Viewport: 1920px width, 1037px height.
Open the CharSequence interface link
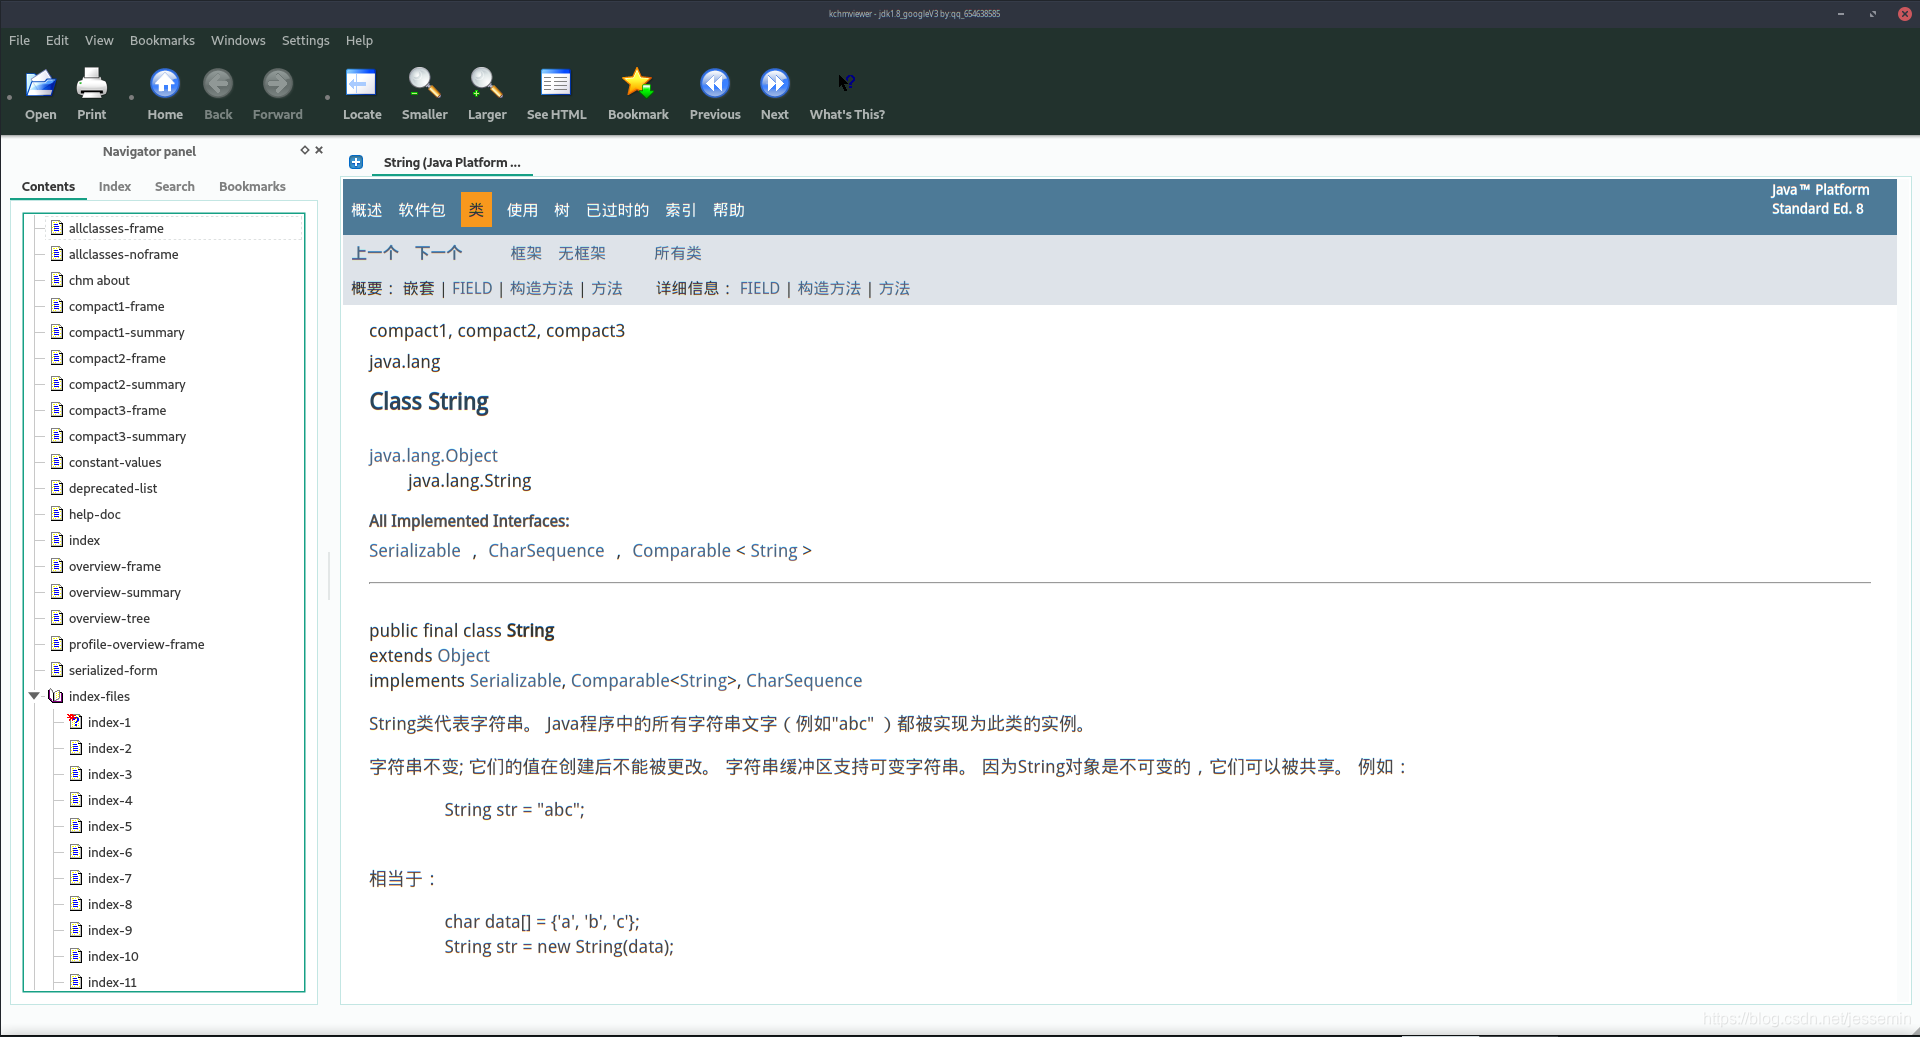(x=546, y=550)
